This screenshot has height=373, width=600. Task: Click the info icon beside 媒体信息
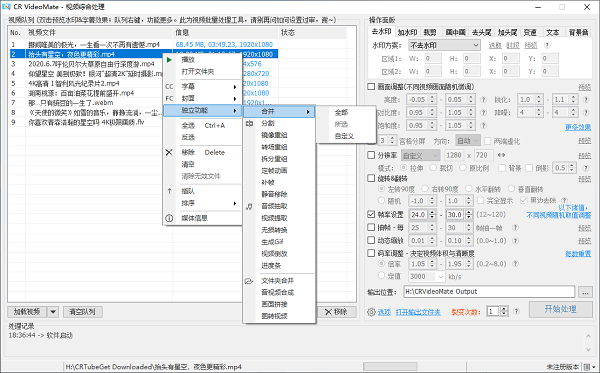pos(169,218)
